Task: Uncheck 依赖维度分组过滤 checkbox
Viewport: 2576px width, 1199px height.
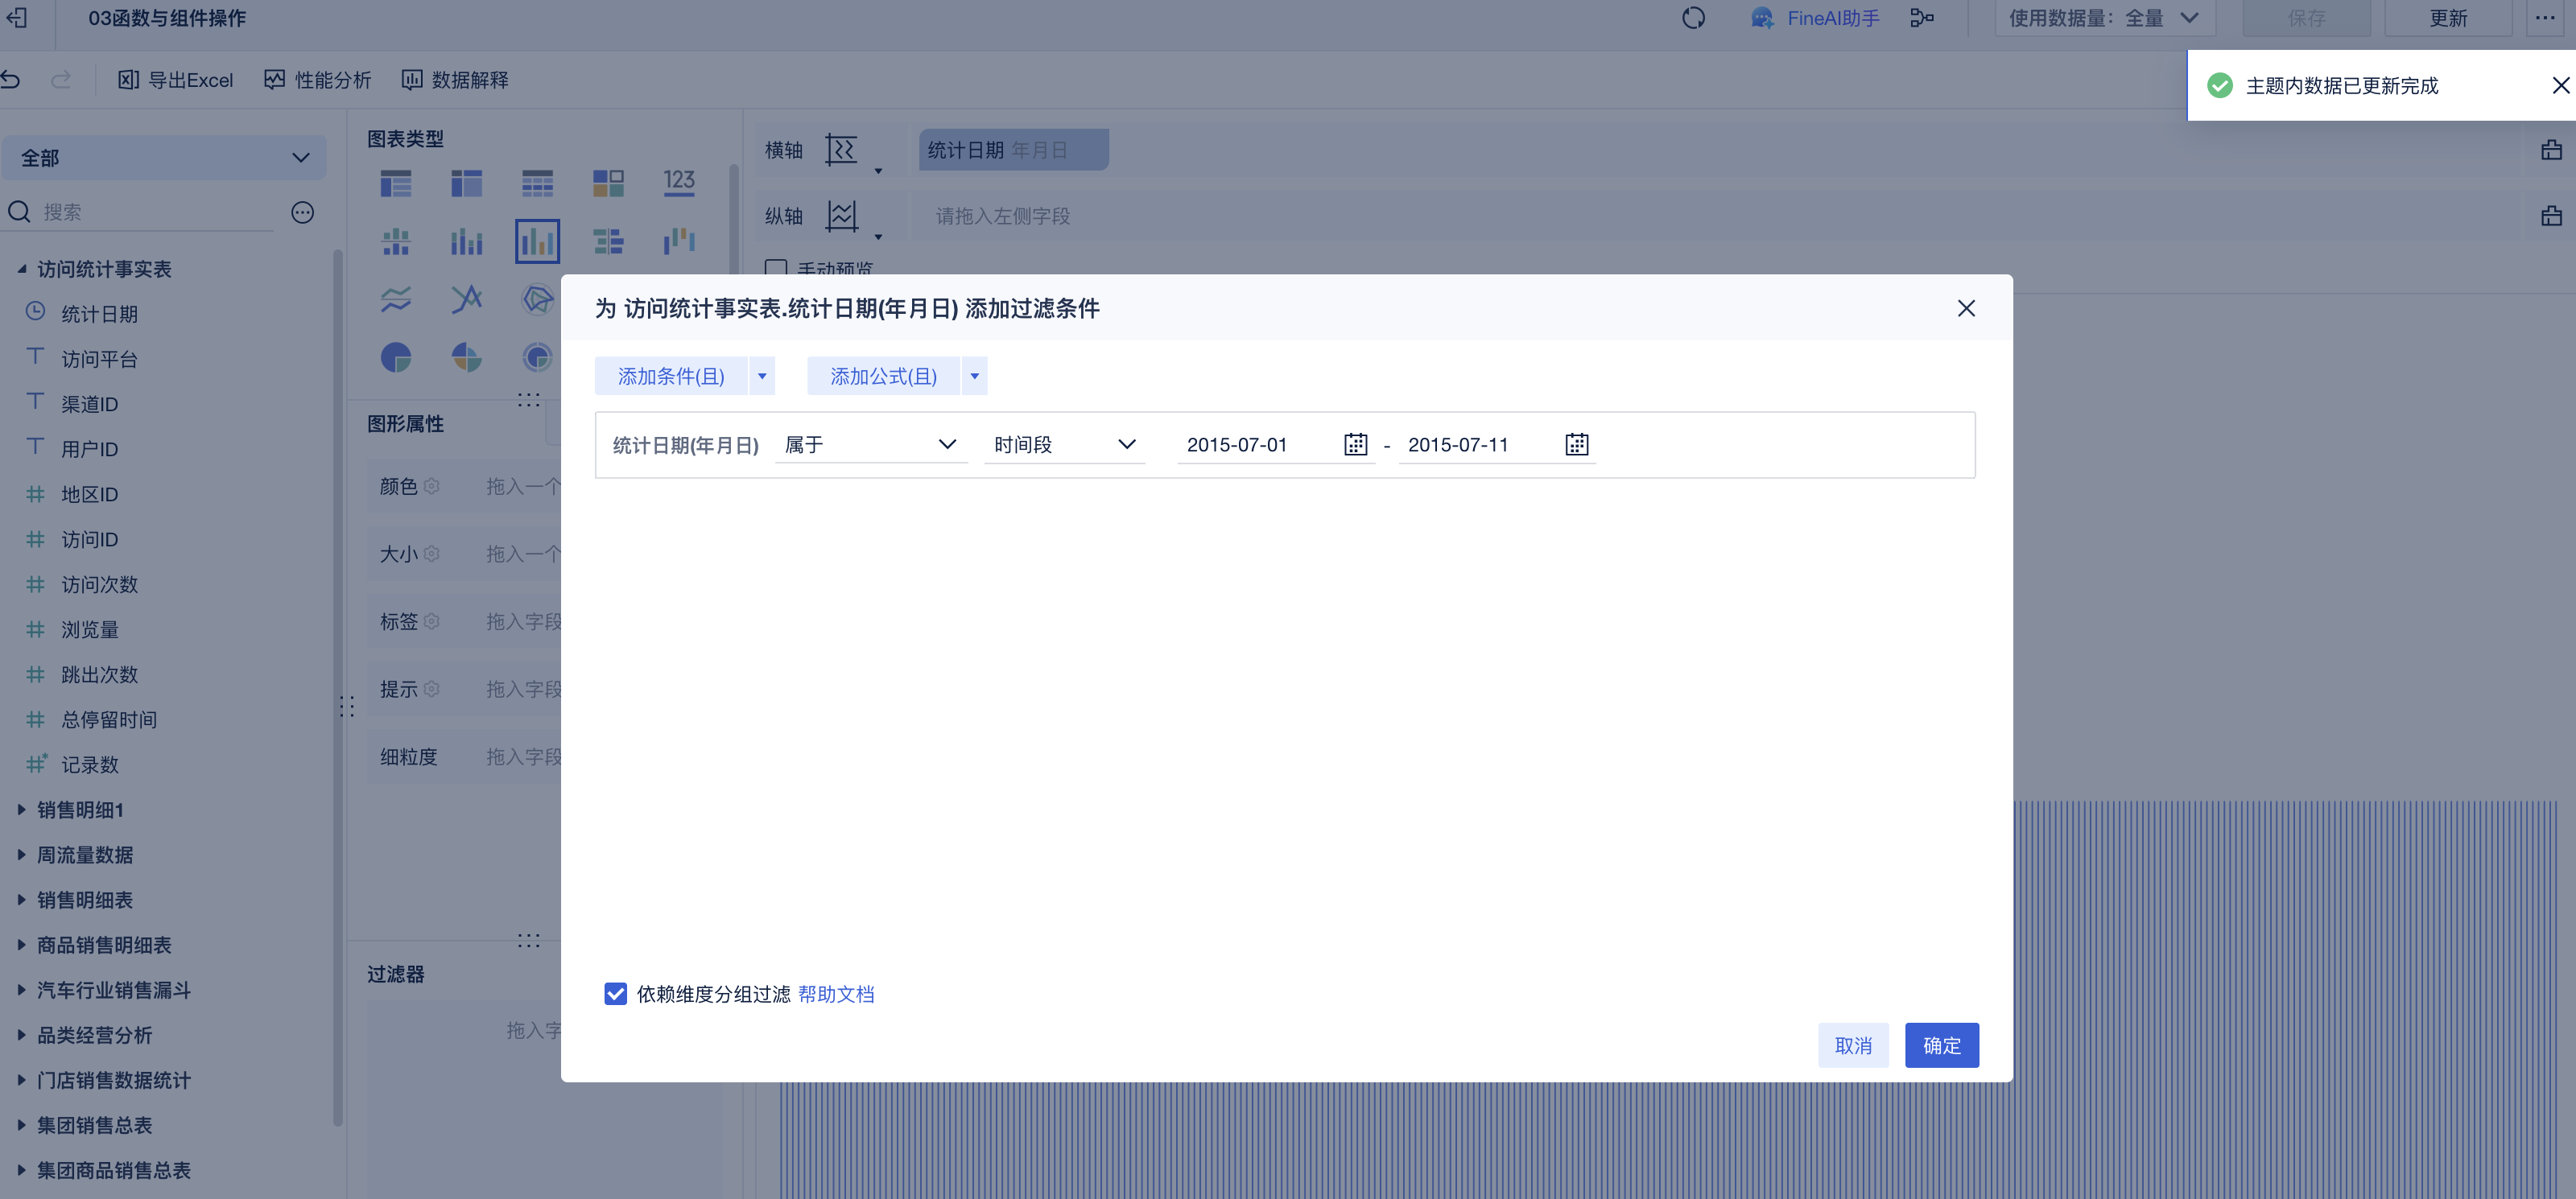Action: click(615, 993)
